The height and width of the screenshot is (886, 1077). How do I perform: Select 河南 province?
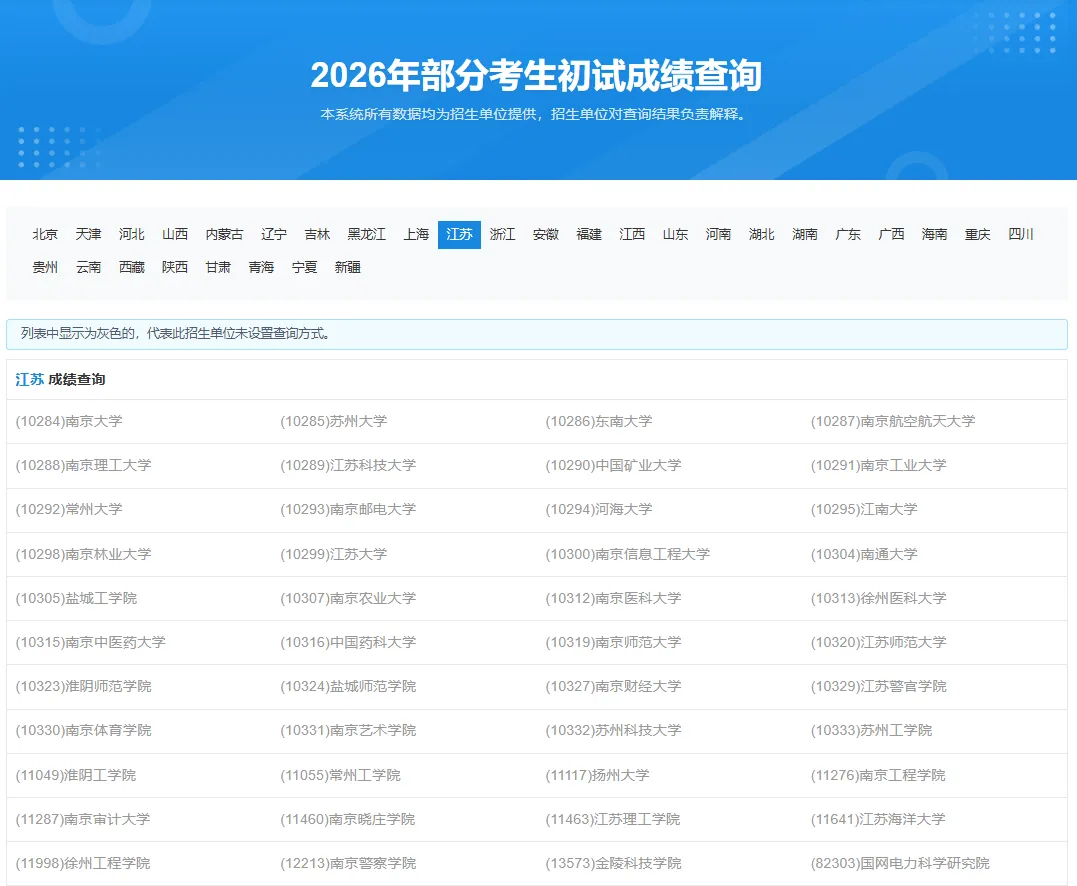tap(718, 234)
